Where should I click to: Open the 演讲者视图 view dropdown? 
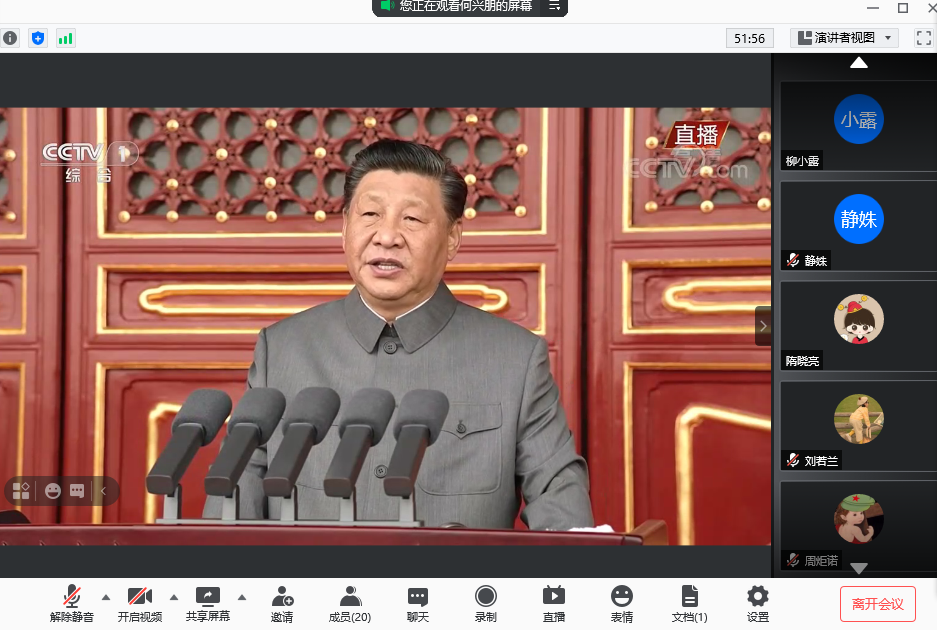845,38
